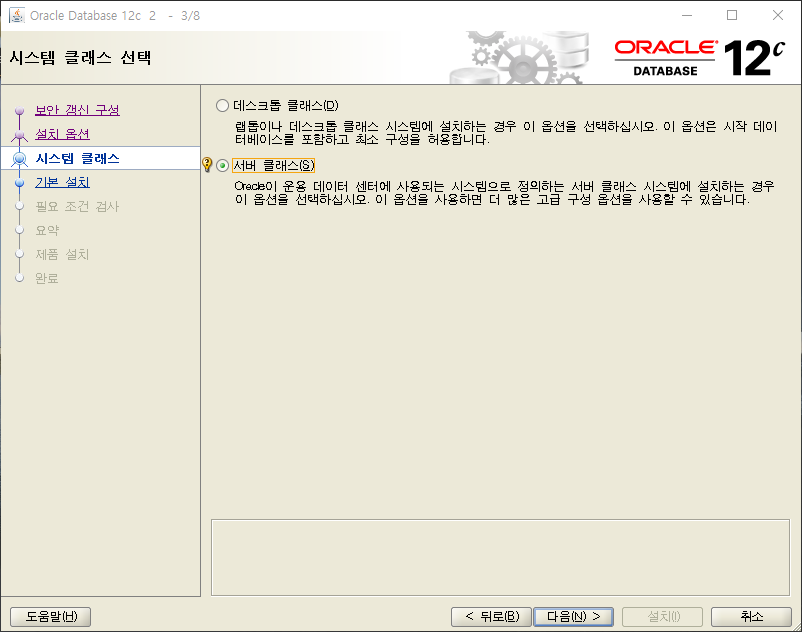Click the 취소 cancel button
The image size is (802, 632).
click(x=751, y=617)
